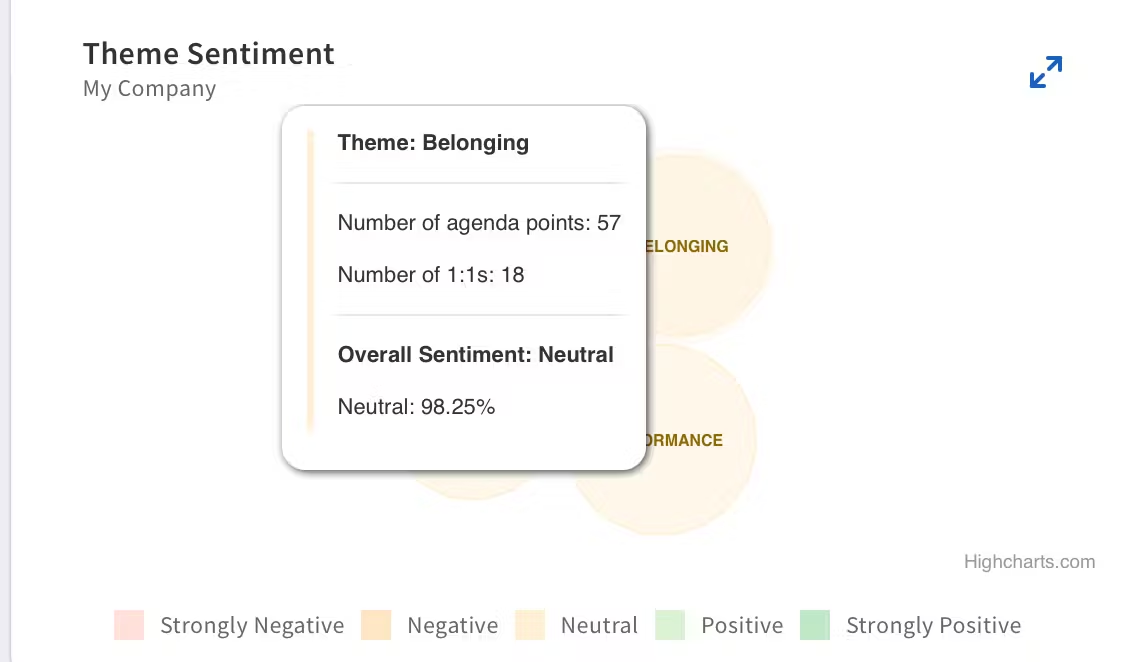Click the Strongly Negative legend color box
This screenshot has width=1126, height=662.
pyautogui.click(x=129, y=625)
